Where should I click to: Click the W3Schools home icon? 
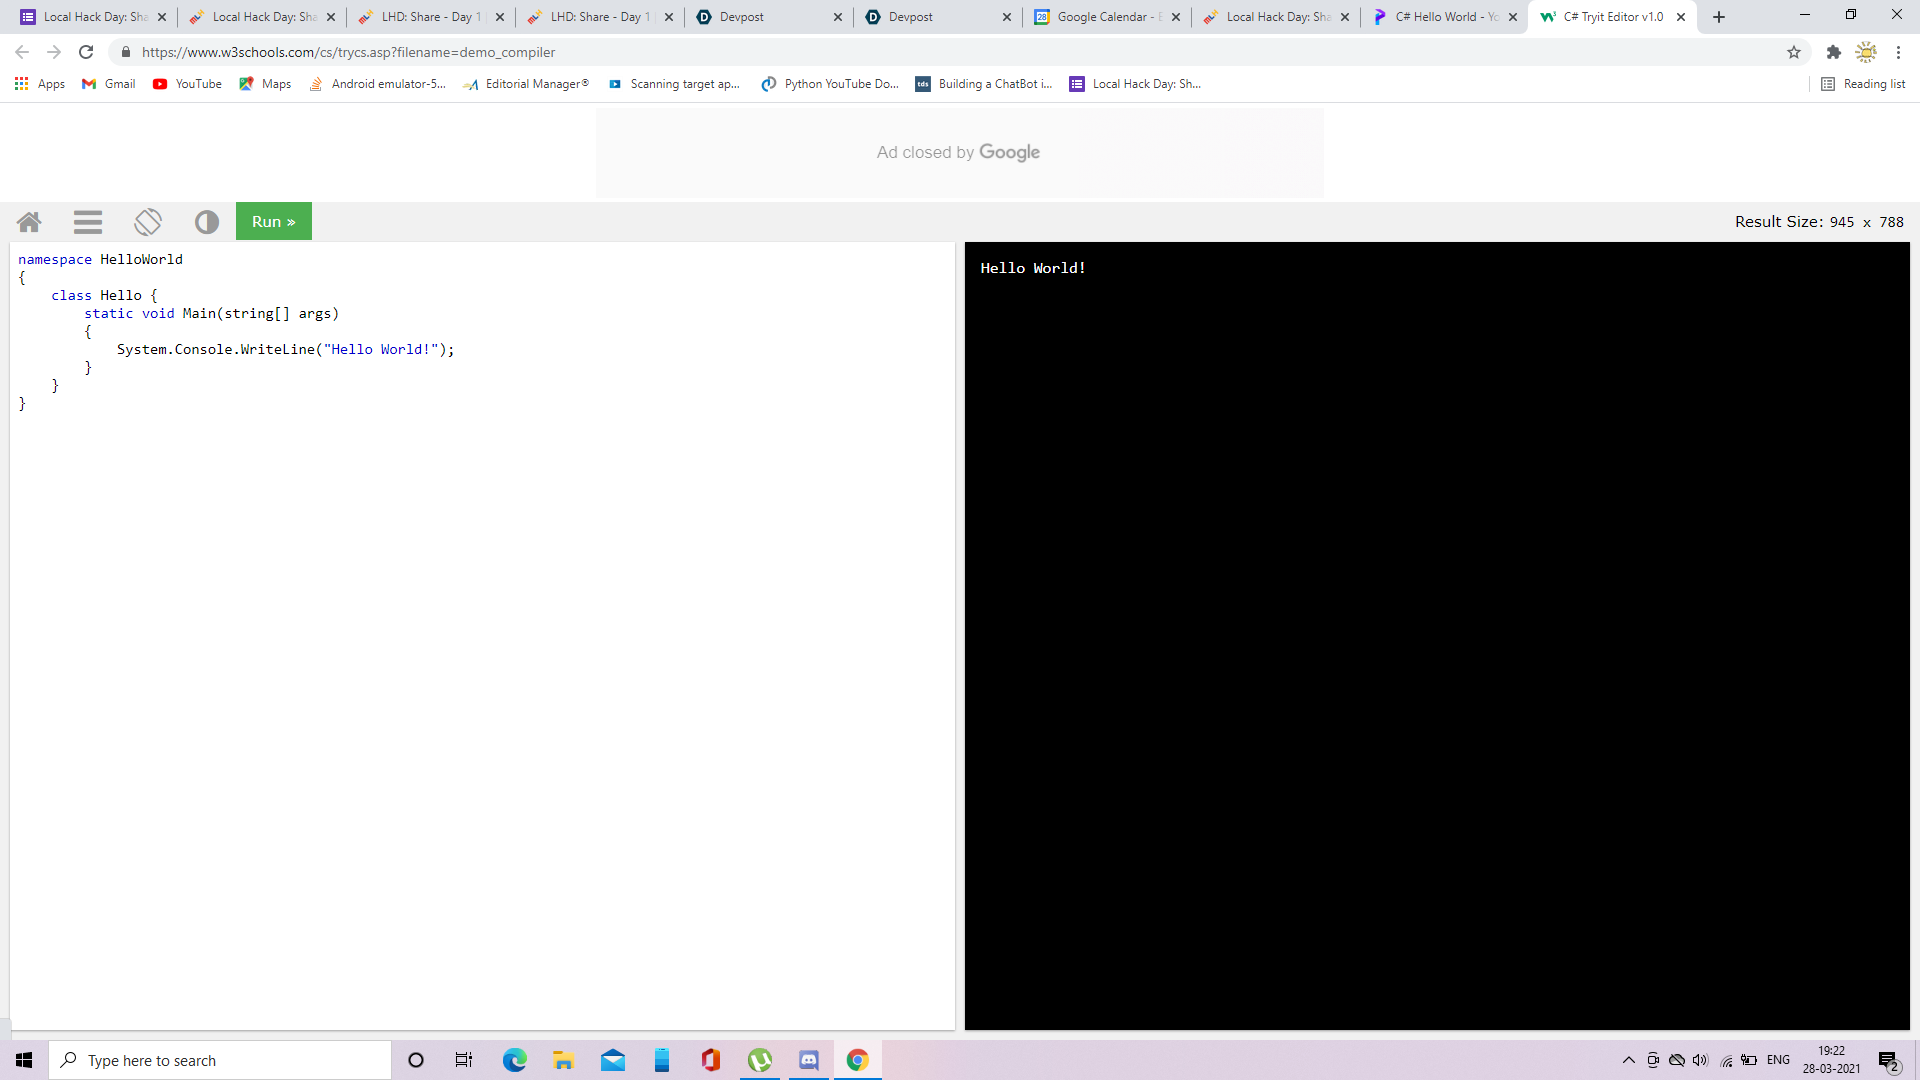[x=29, y=222]
